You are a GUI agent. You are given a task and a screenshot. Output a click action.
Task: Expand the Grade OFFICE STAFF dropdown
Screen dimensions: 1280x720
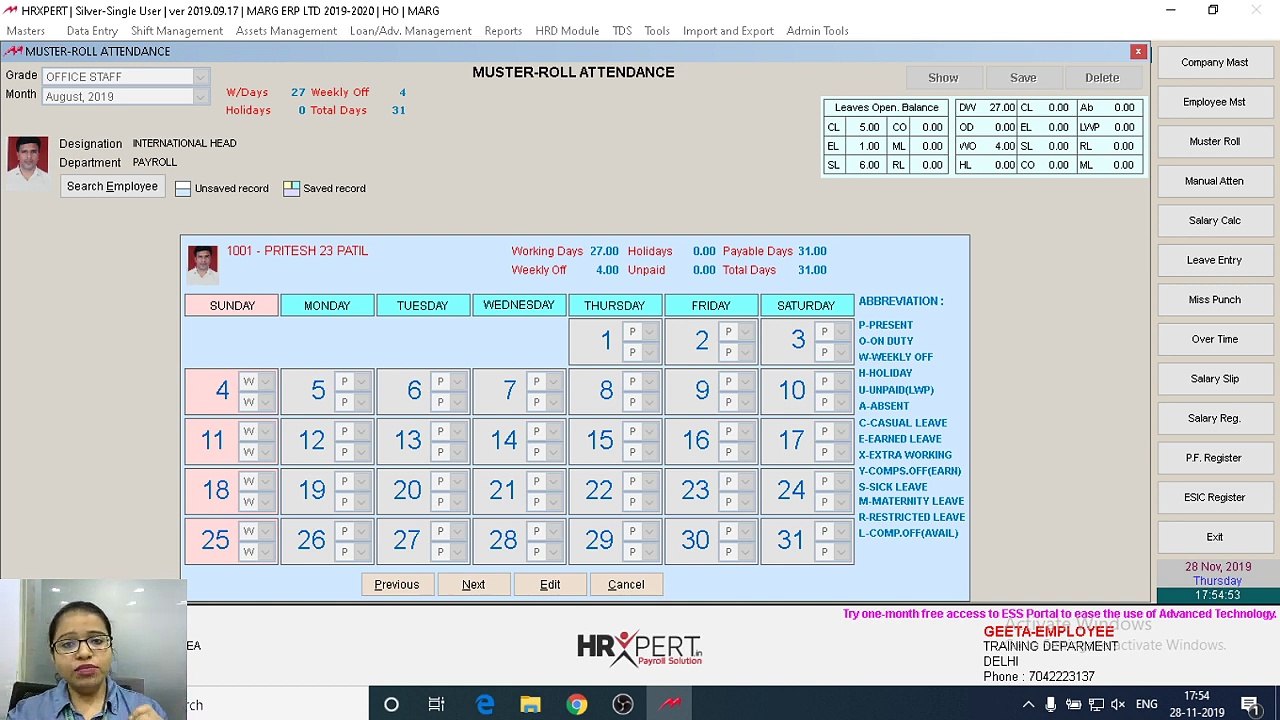coord(200,77)
